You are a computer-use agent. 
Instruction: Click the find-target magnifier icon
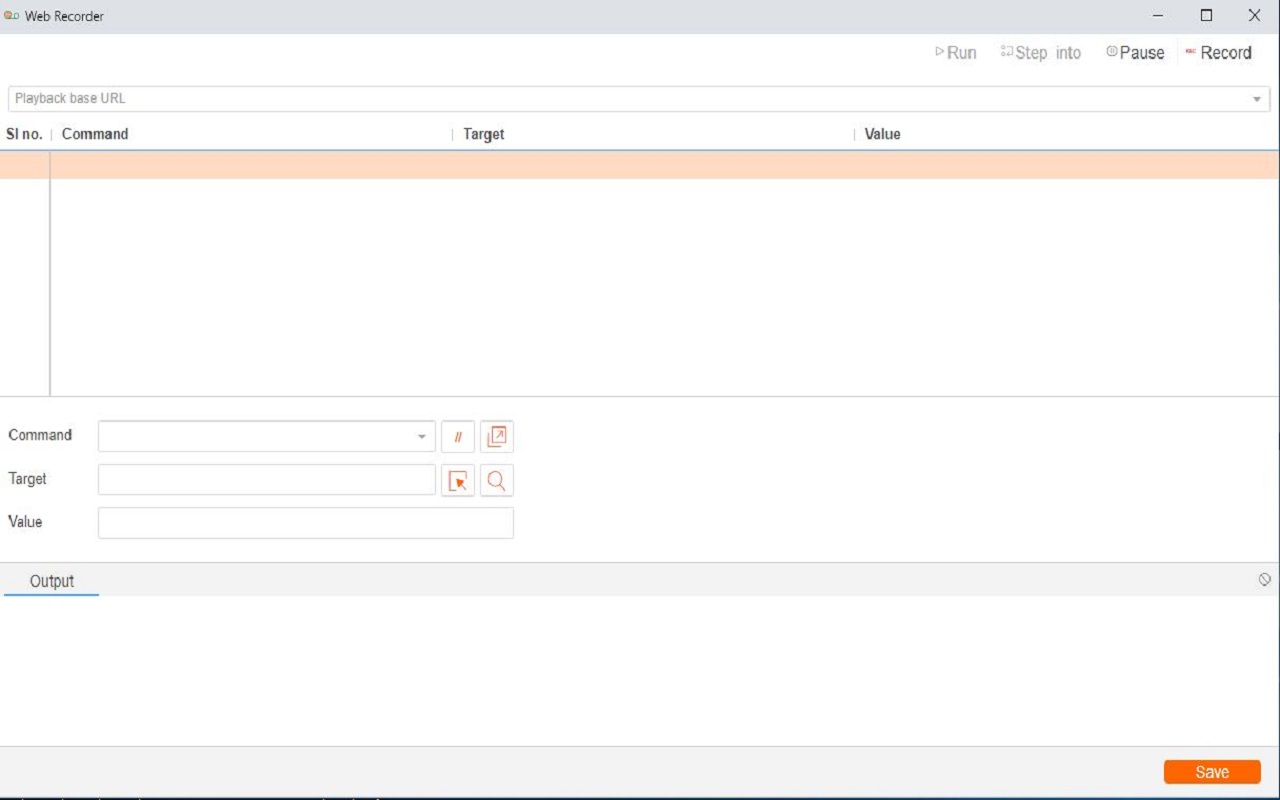coord(497,481)
